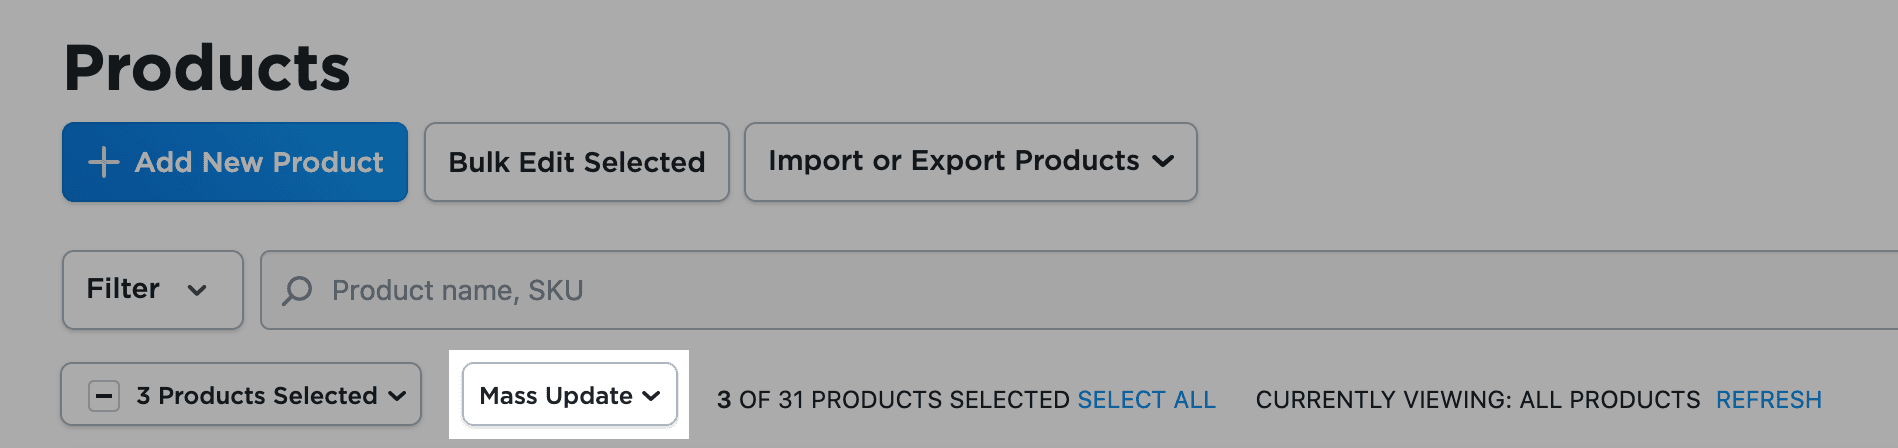Click the CURRENTLY VIEWING: ALL PRODUCTS label
This screenshot has height=448, width=1898.
pyautogui.click(x=1477, y=400)
